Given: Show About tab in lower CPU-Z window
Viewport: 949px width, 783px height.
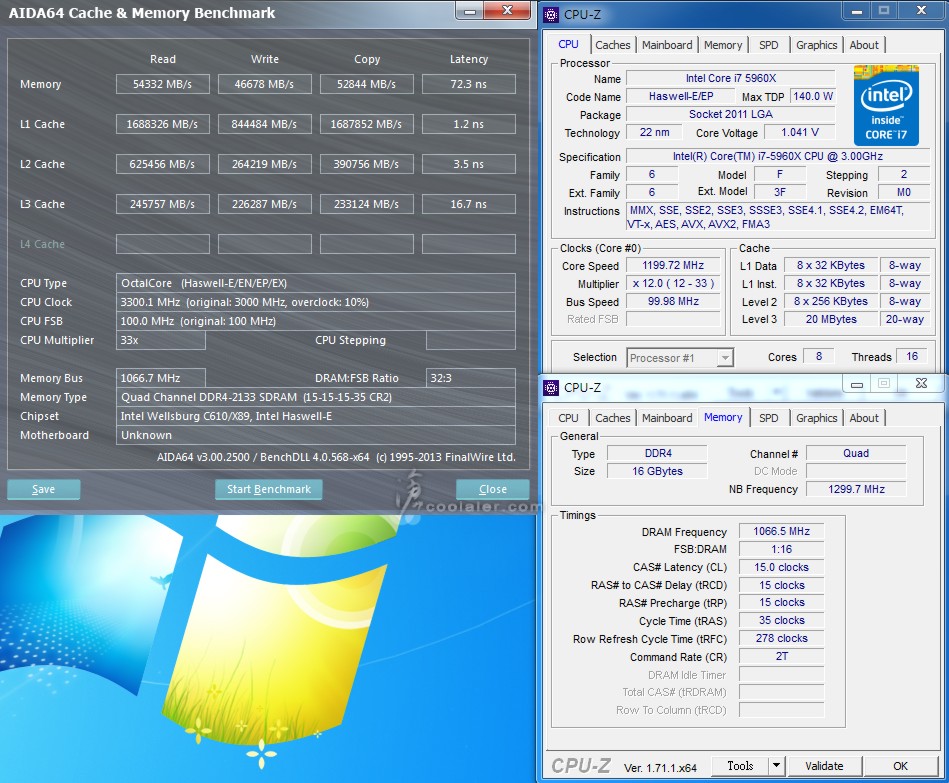Looking at the screenshot, I should click(x=864, y=418).
